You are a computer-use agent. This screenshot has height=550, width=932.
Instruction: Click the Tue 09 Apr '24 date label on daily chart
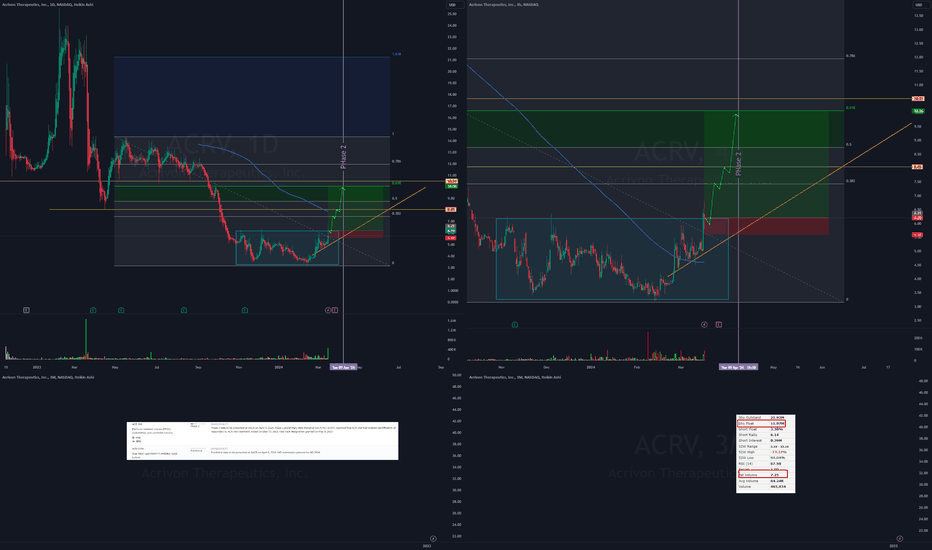point(344,367)
